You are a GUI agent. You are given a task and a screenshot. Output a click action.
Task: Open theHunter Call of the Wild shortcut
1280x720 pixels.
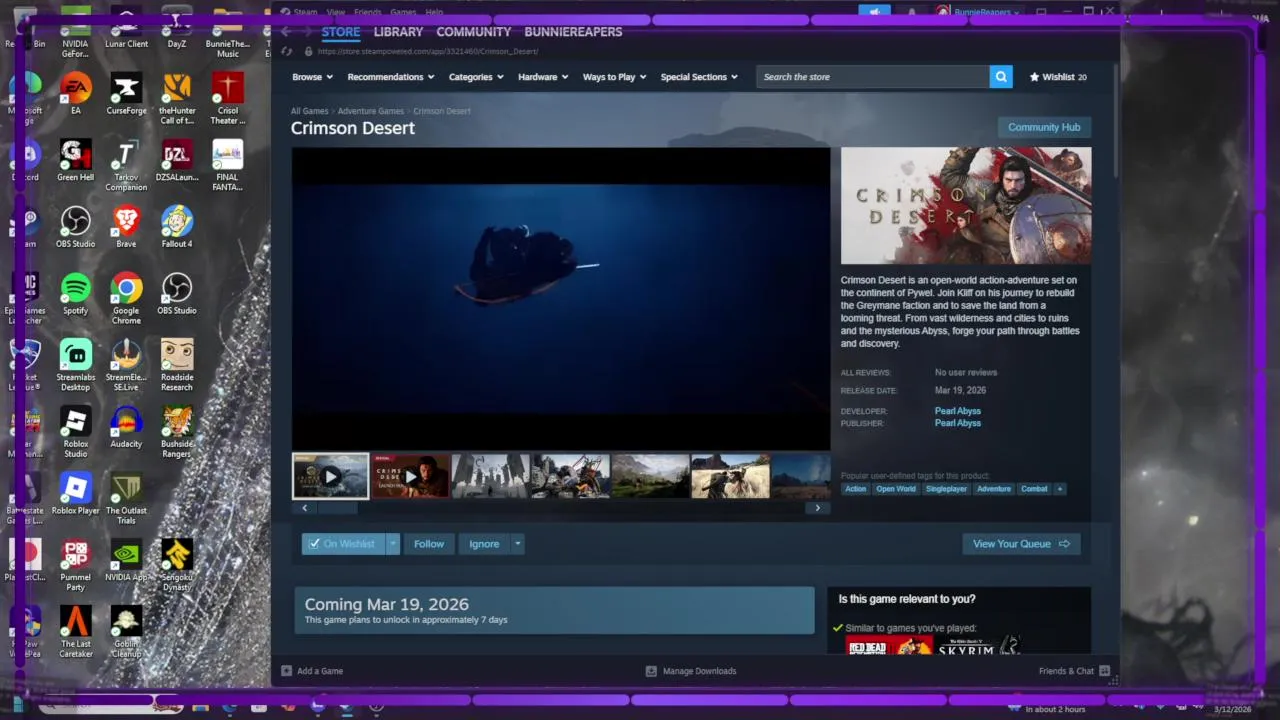point(177,99)
